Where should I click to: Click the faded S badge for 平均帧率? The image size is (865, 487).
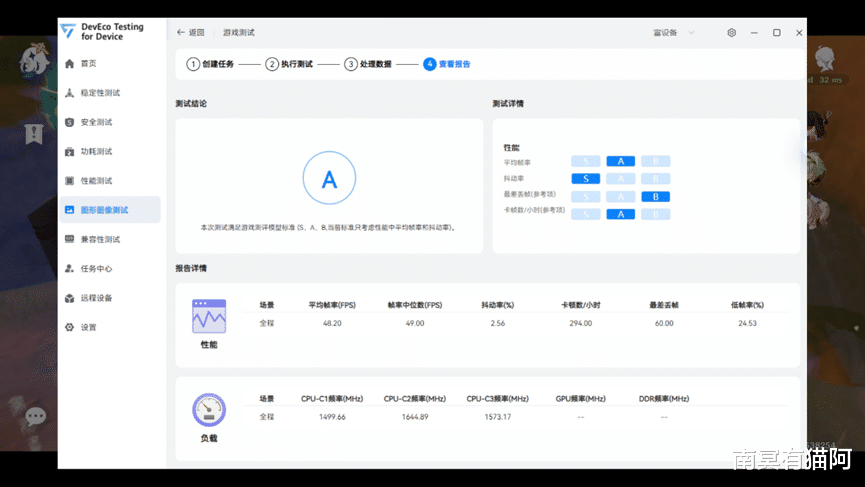[x=585, y=162]
